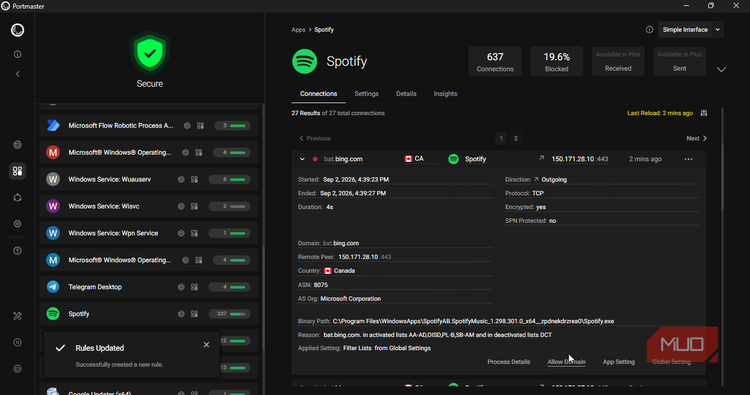Open the SPN icon in the sidebar
750x395 pixels.
pyautogui.click(x=18, y=198)
